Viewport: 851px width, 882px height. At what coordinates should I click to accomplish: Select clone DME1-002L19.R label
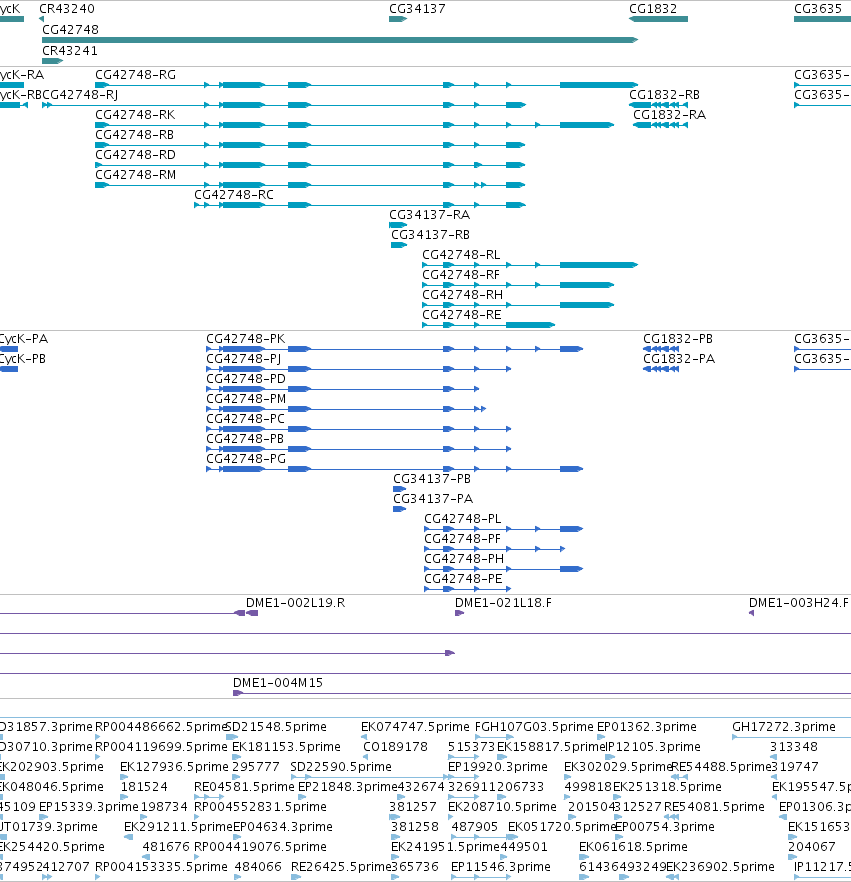295,603
